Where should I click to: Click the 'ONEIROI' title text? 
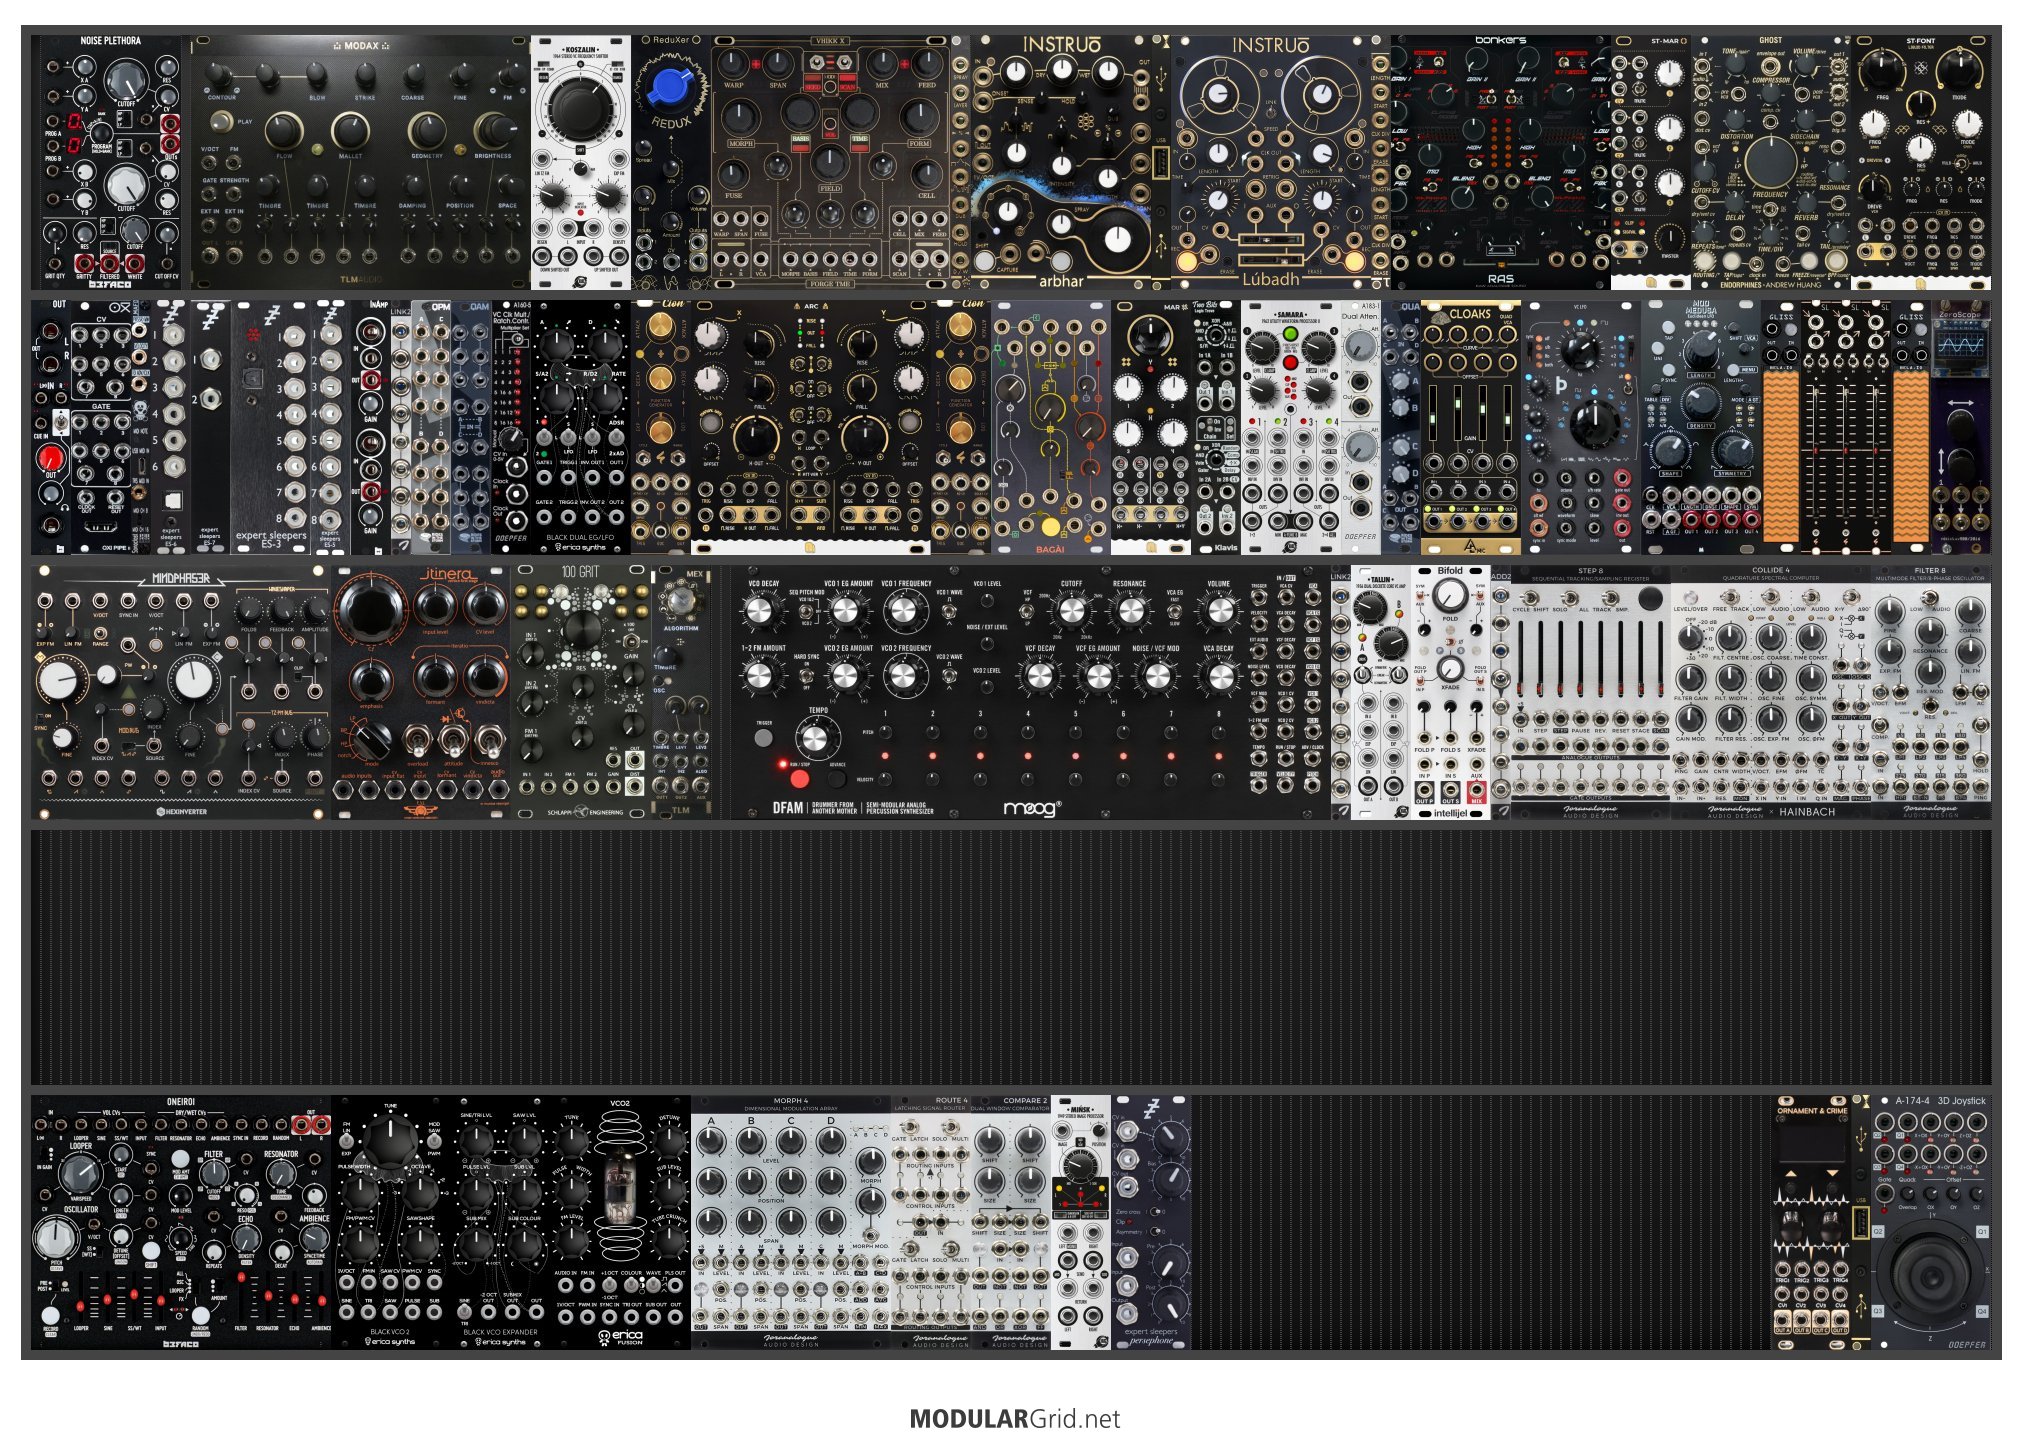[180, 1102]
